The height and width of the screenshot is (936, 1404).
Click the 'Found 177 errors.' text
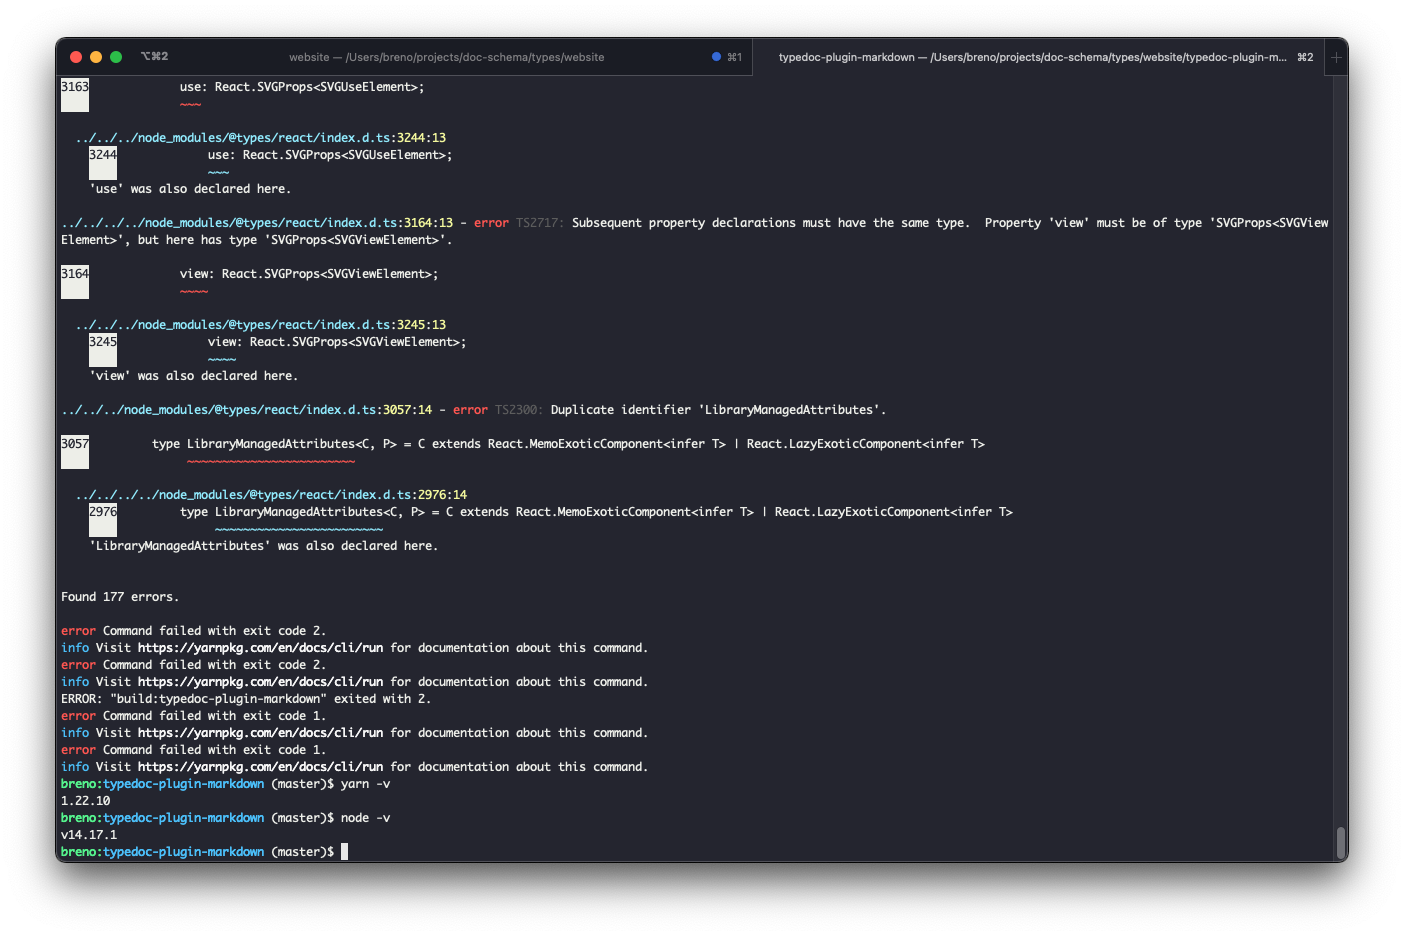point(120,597)
